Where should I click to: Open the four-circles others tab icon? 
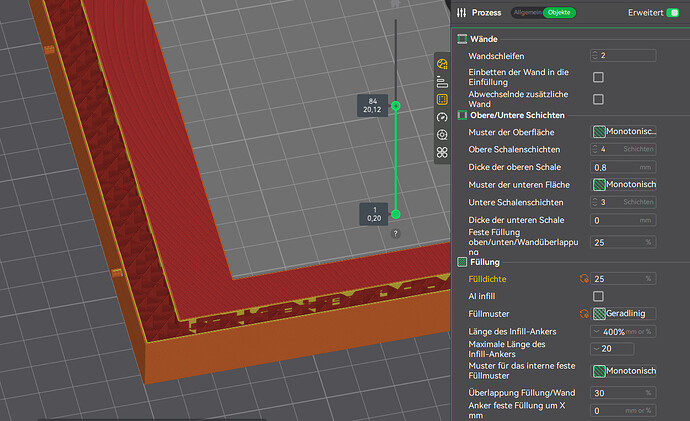[442, 152]
